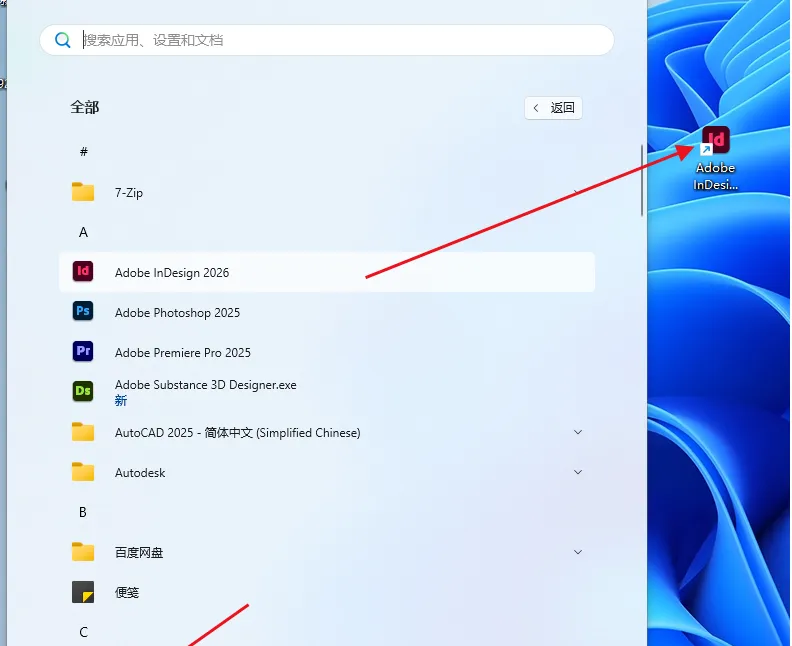Expand the 百度网盘 folder chevron
The image size is (792, 646).
tap(578, 552)
